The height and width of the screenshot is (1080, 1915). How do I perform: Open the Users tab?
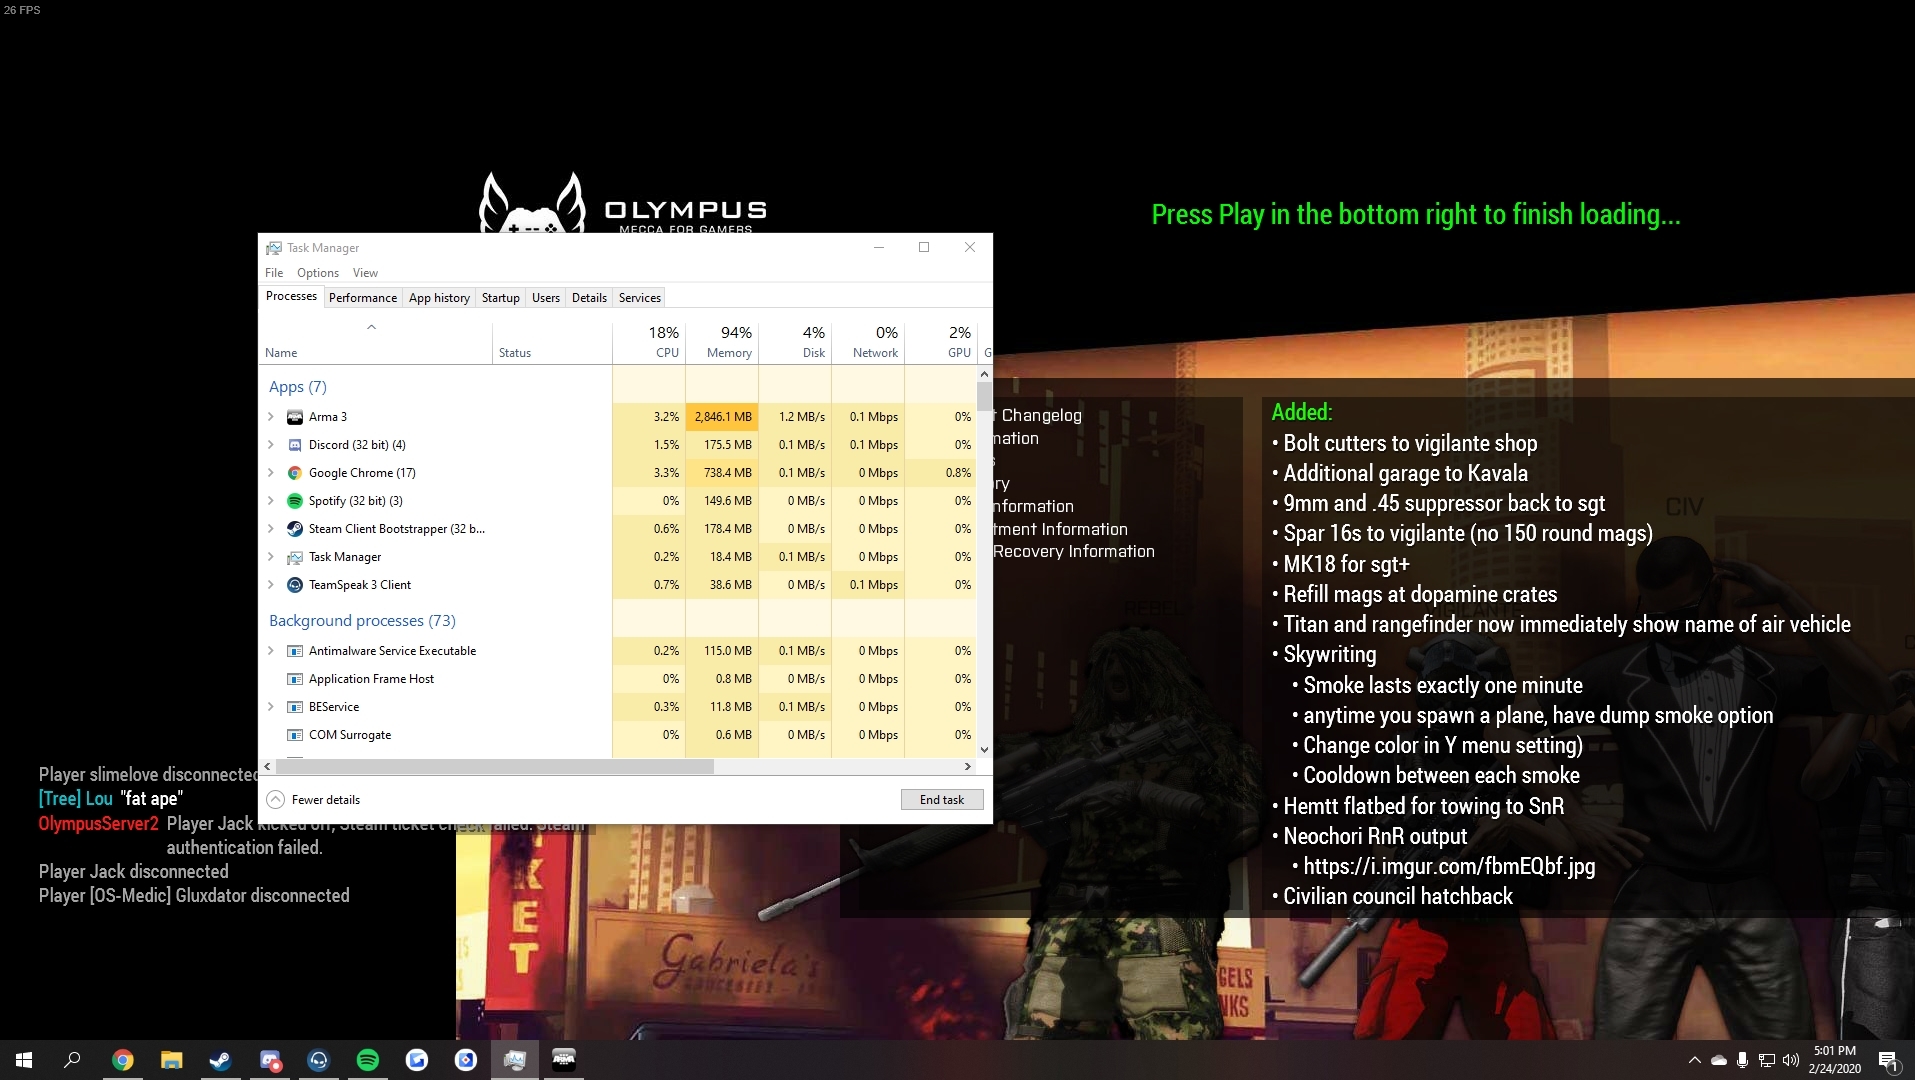click(x=546, y=298)
